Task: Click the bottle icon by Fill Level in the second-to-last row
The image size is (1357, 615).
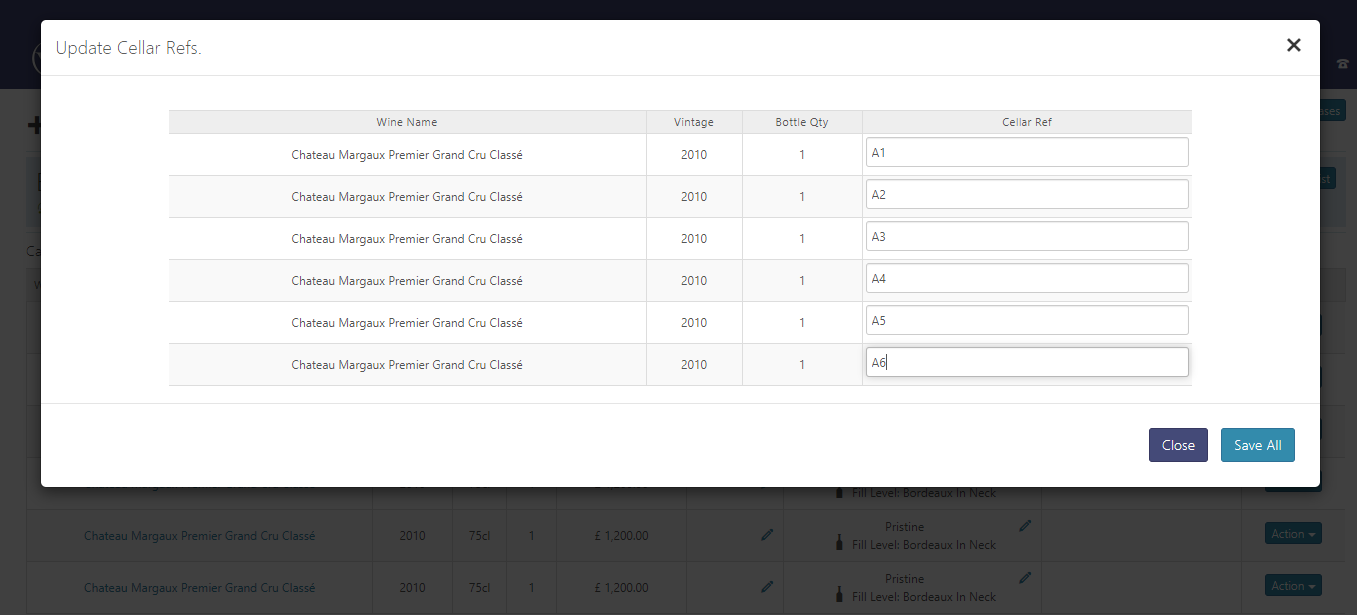Action: coord(841,545)
